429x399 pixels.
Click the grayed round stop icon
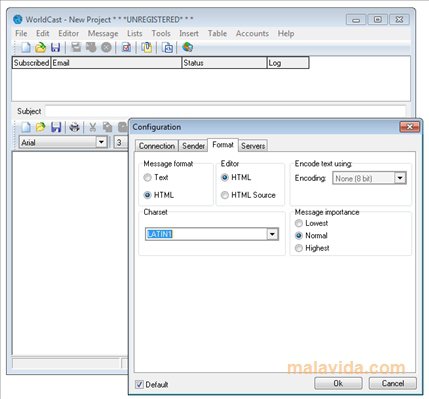pos(106,48)
